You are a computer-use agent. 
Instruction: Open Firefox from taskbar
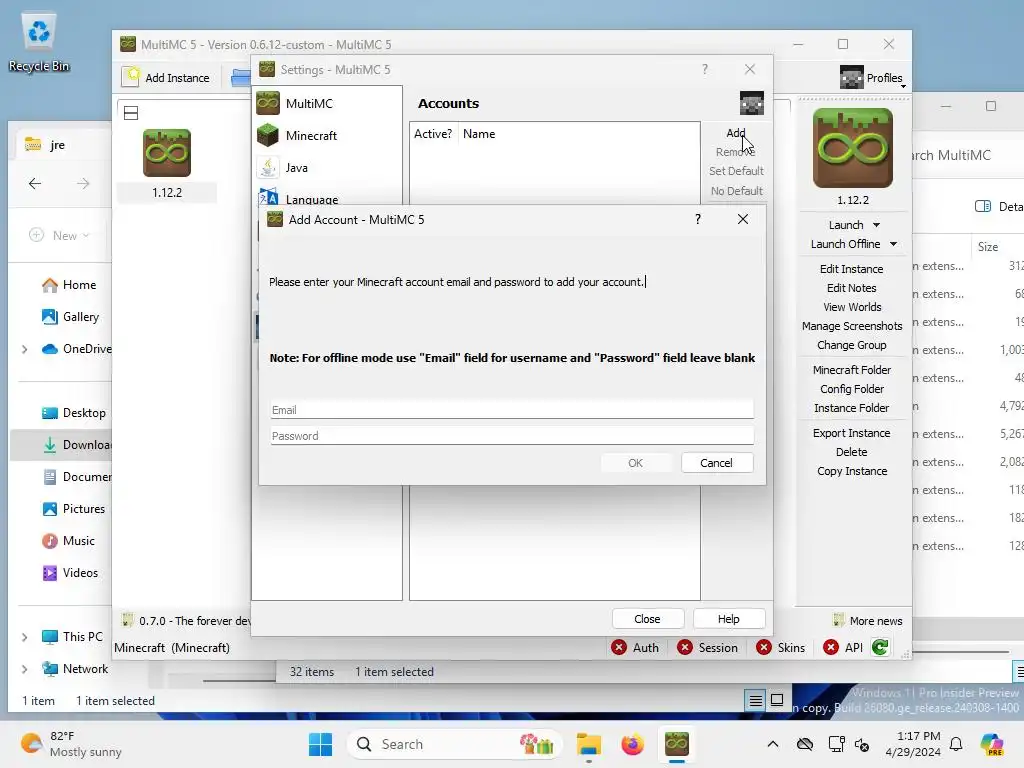(x=632, y=744)
